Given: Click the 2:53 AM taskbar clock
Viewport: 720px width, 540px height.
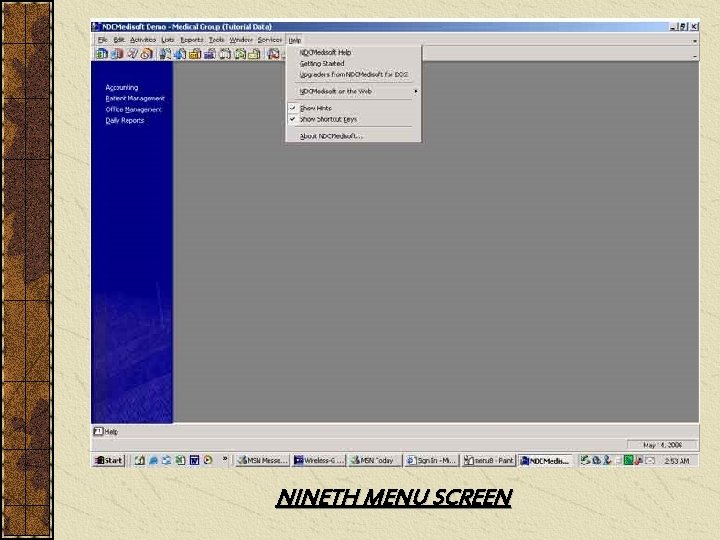Looking at the screenshot, I should [677, 461].
